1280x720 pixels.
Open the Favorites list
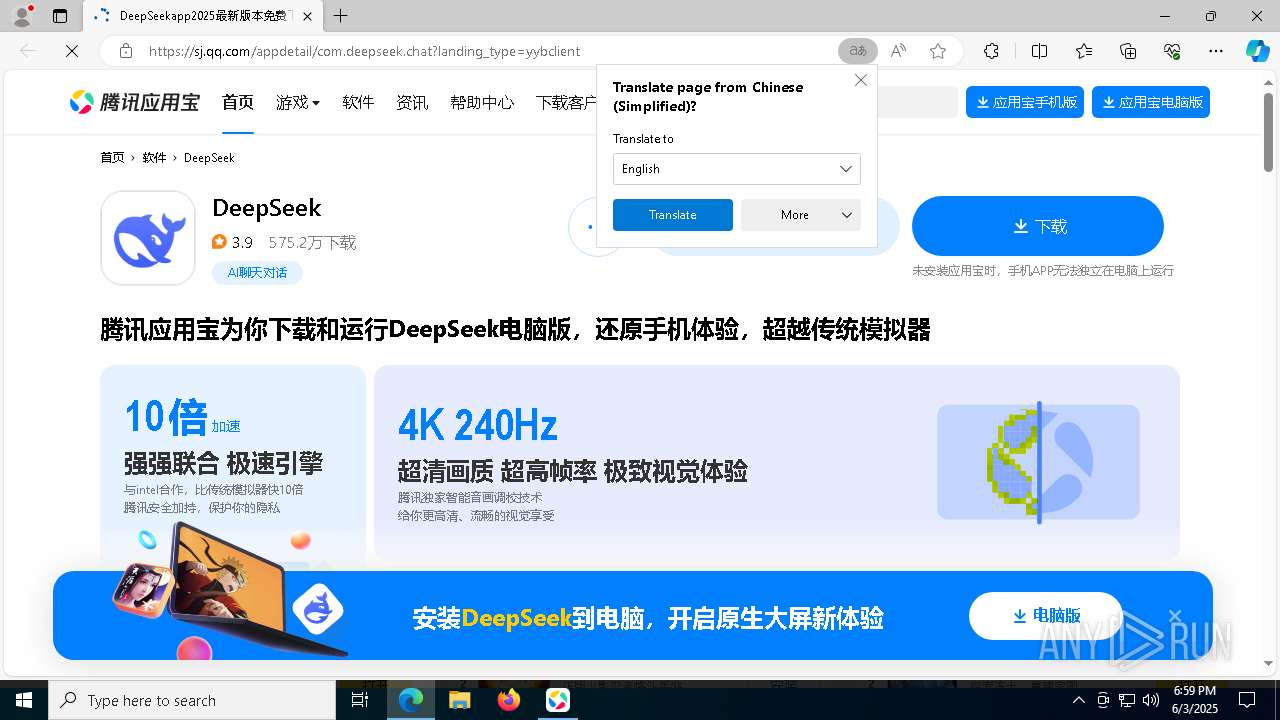tap(1084, 51)
